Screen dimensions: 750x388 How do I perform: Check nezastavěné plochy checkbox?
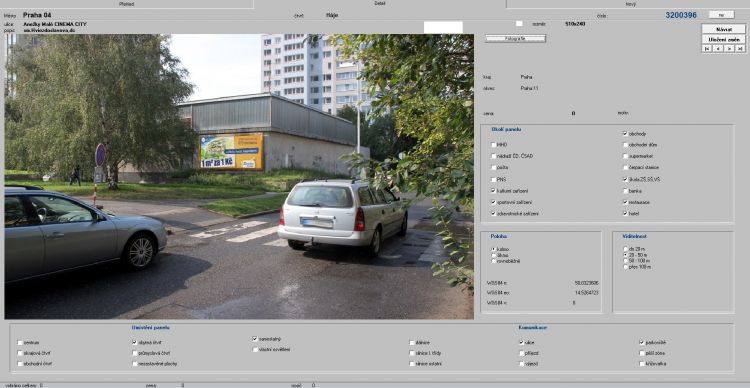click(x=134, y=364)
